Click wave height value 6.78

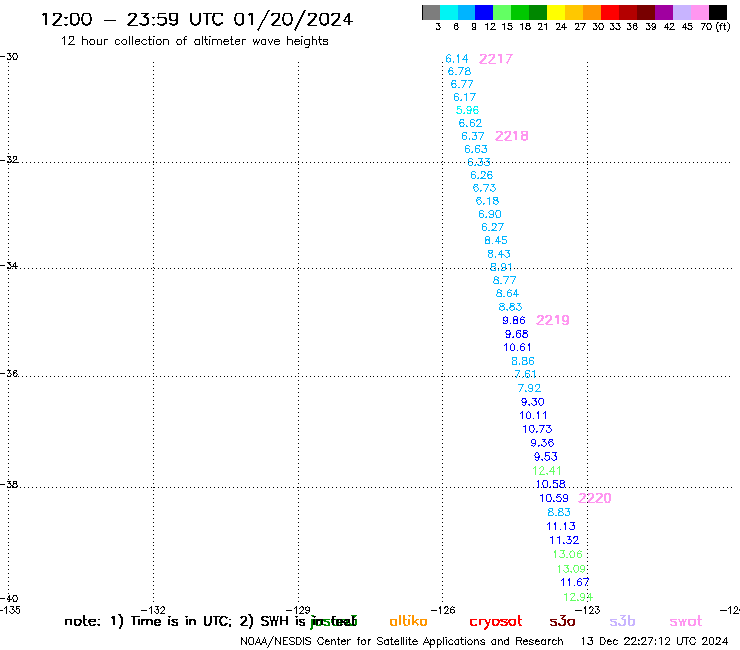point(459,71)
